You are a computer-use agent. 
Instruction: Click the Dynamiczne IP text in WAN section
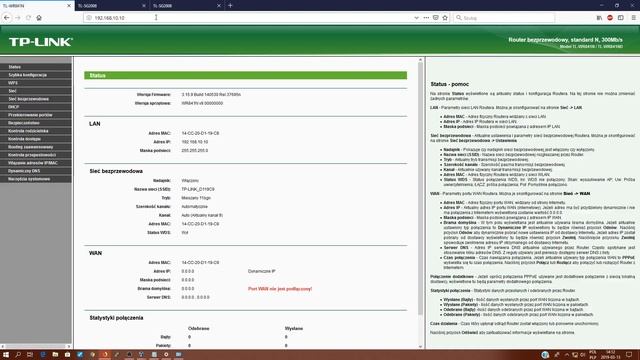(262, 271)
